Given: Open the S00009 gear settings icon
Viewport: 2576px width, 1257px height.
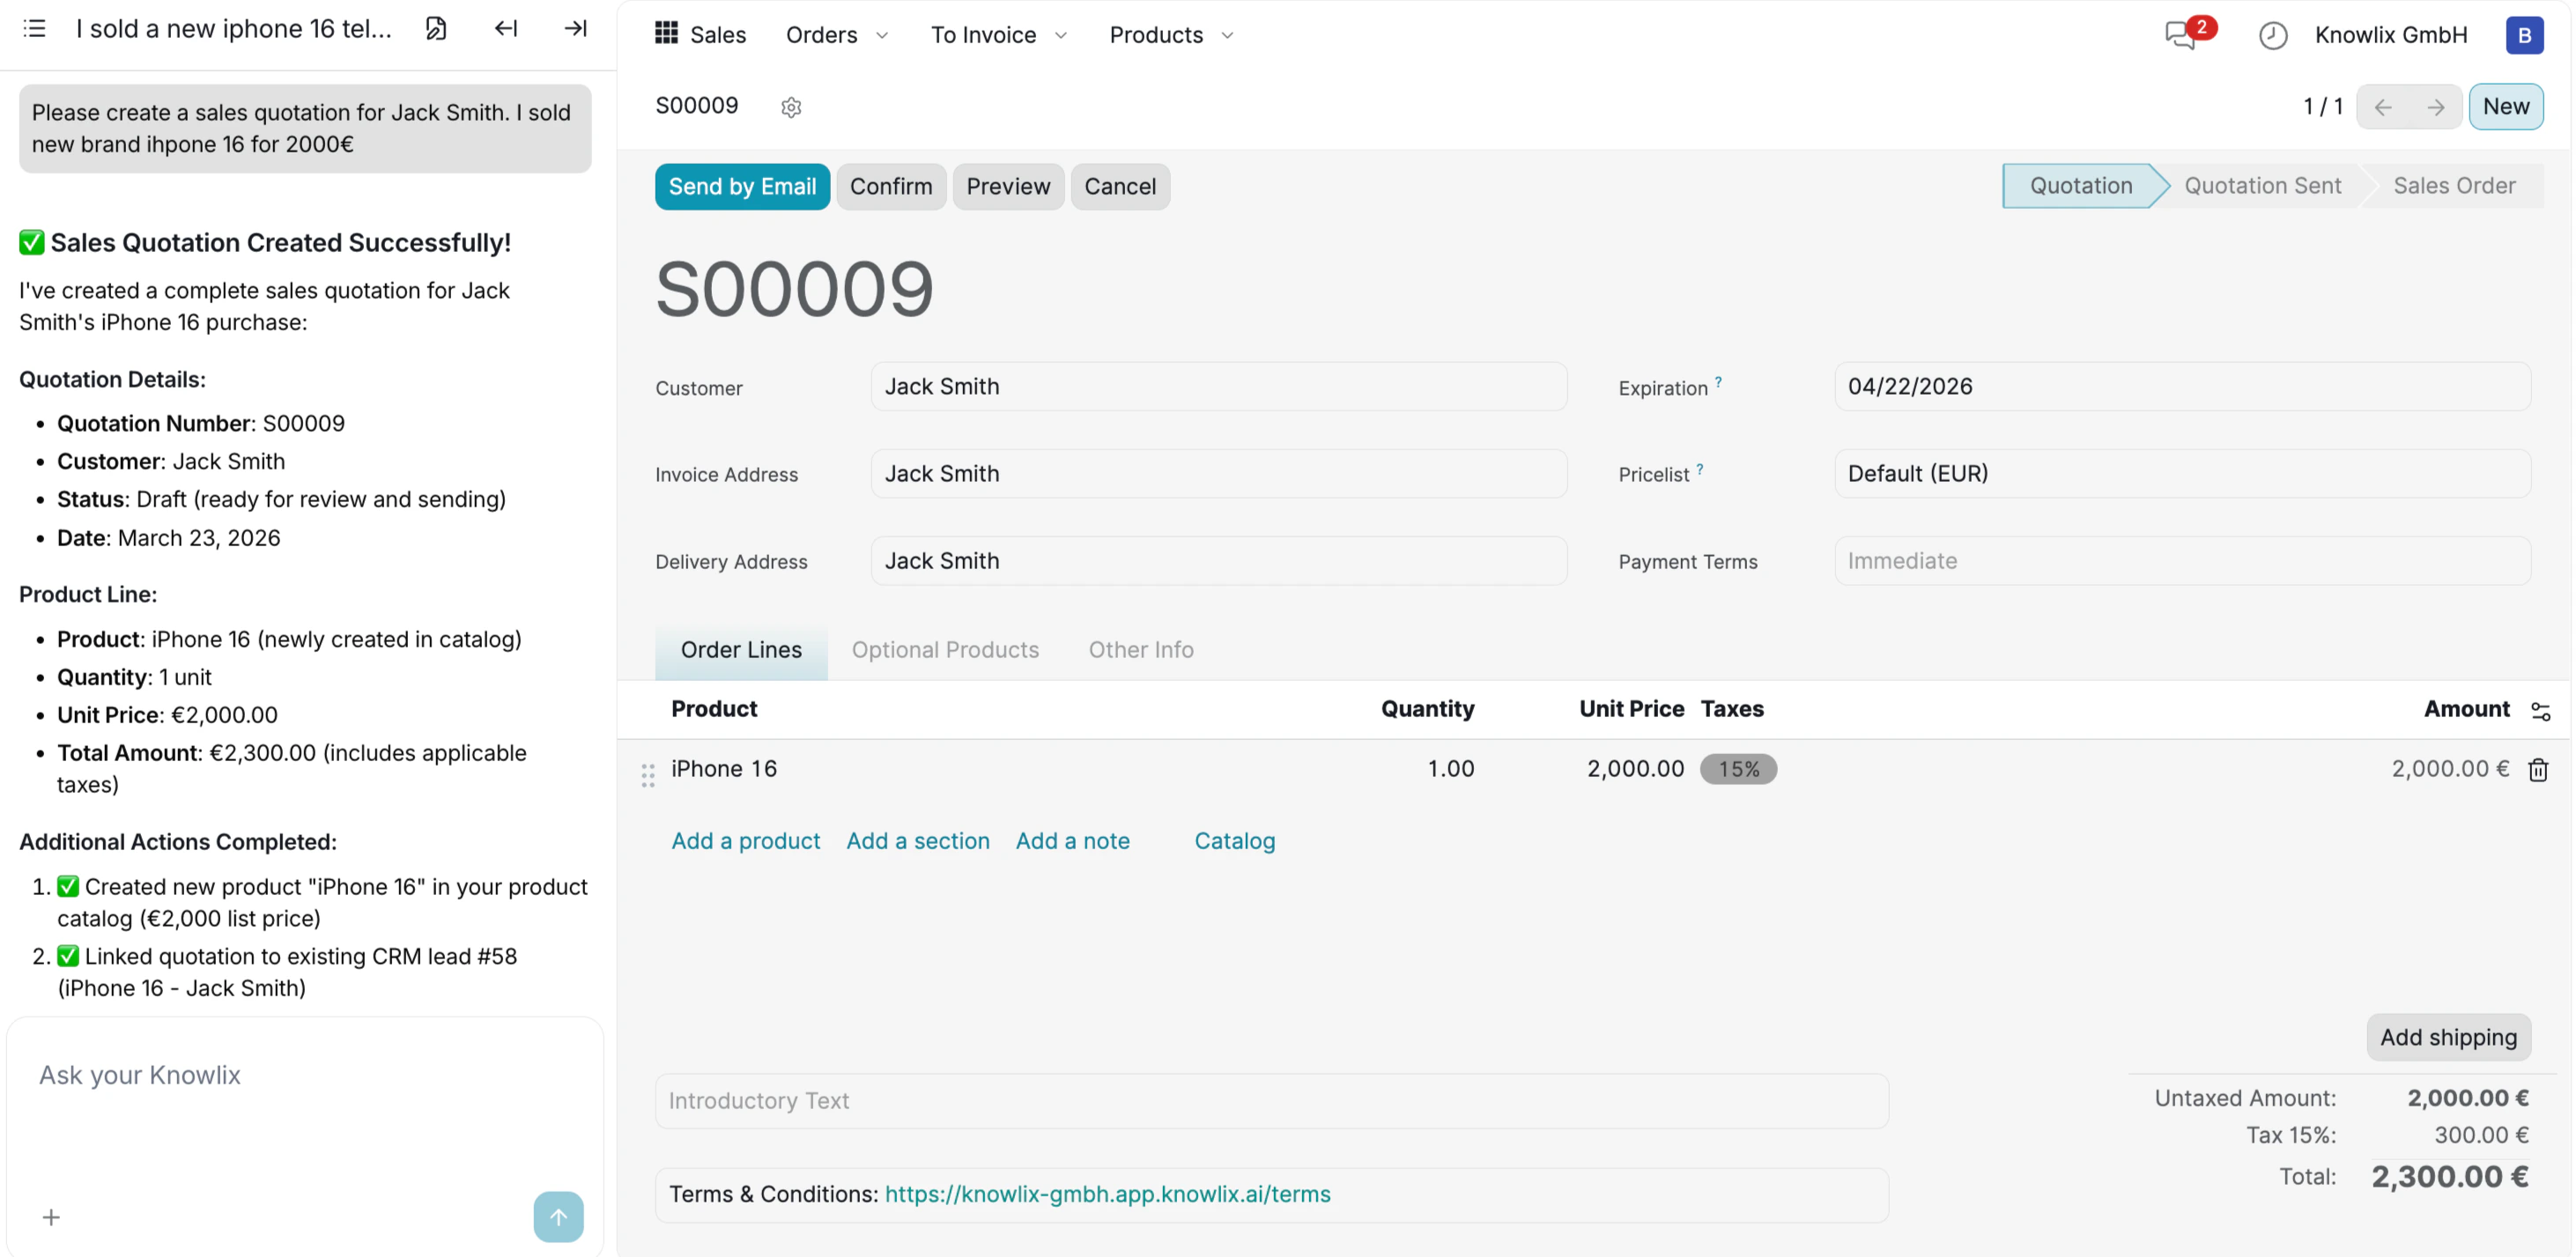Looking at the screenshot, I should (791, 107).
